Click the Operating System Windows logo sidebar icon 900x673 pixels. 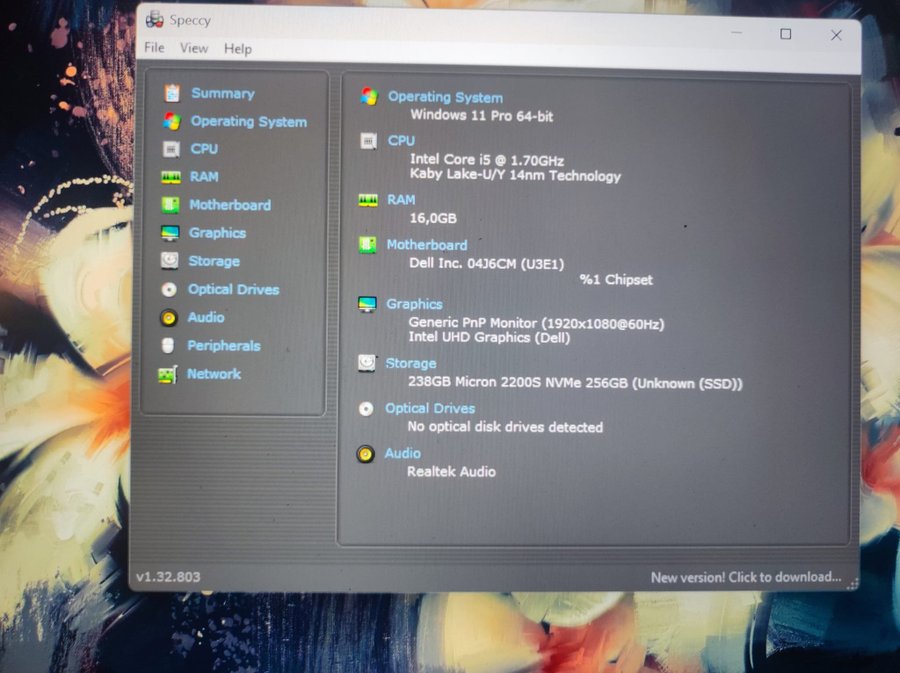[172, 121]
